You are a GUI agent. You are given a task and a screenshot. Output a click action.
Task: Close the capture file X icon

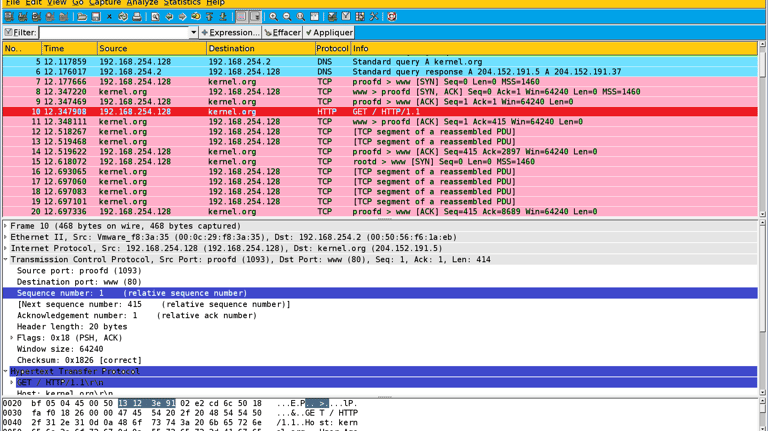point(109,17)
